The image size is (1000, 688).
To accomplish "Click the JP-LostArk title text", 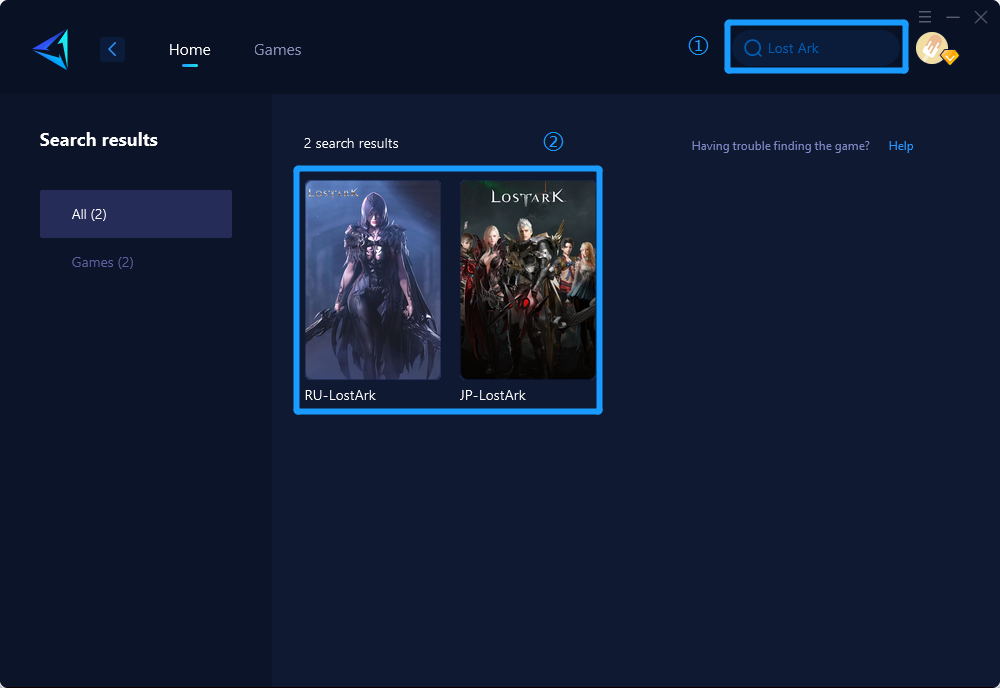I will (492, 395).
